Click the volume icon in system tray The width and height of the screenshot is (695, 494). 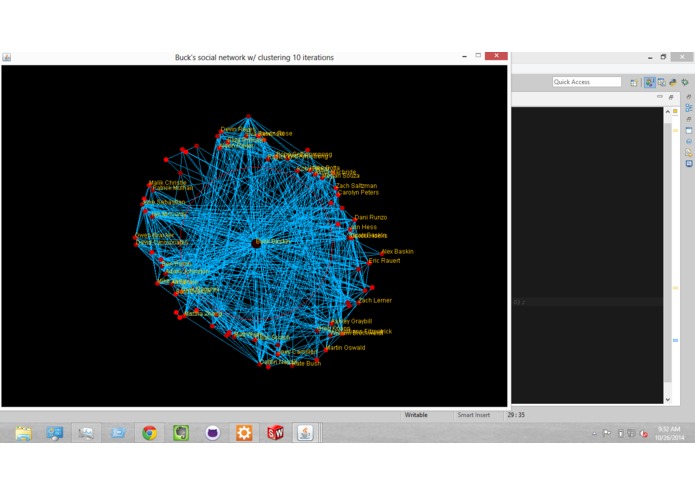(x=644, y=433)
